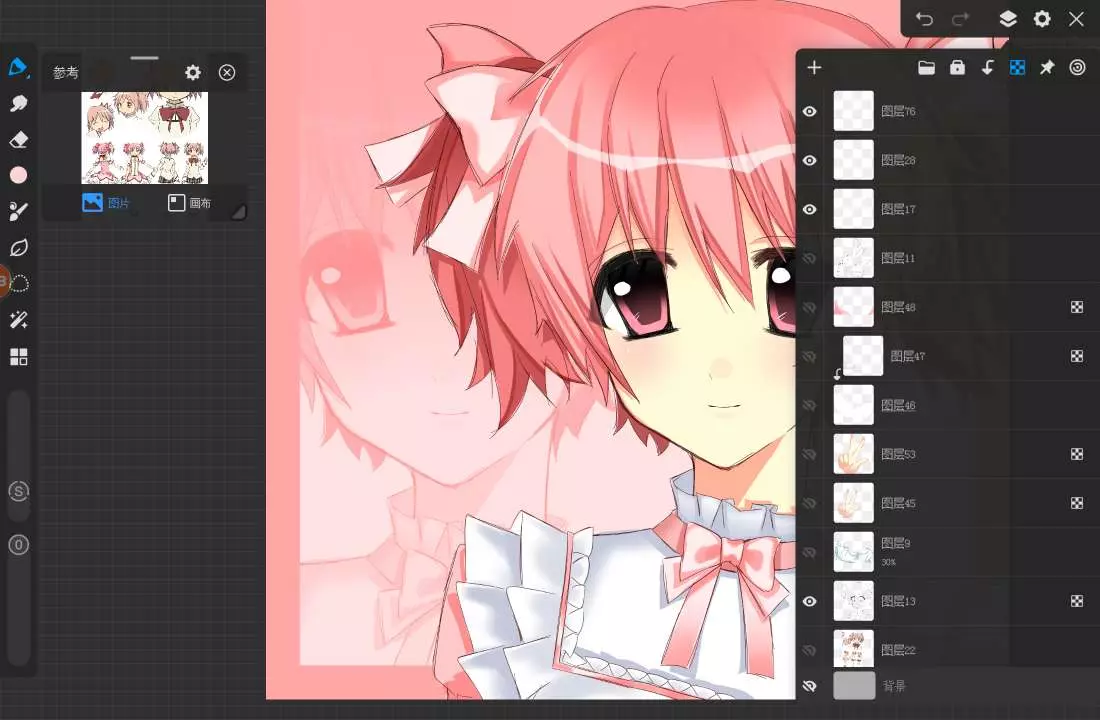Toggle alpha lock on 图层53
This screenshot has width=1100, height=720.
pyautogui.click(x=1077, y=454)
